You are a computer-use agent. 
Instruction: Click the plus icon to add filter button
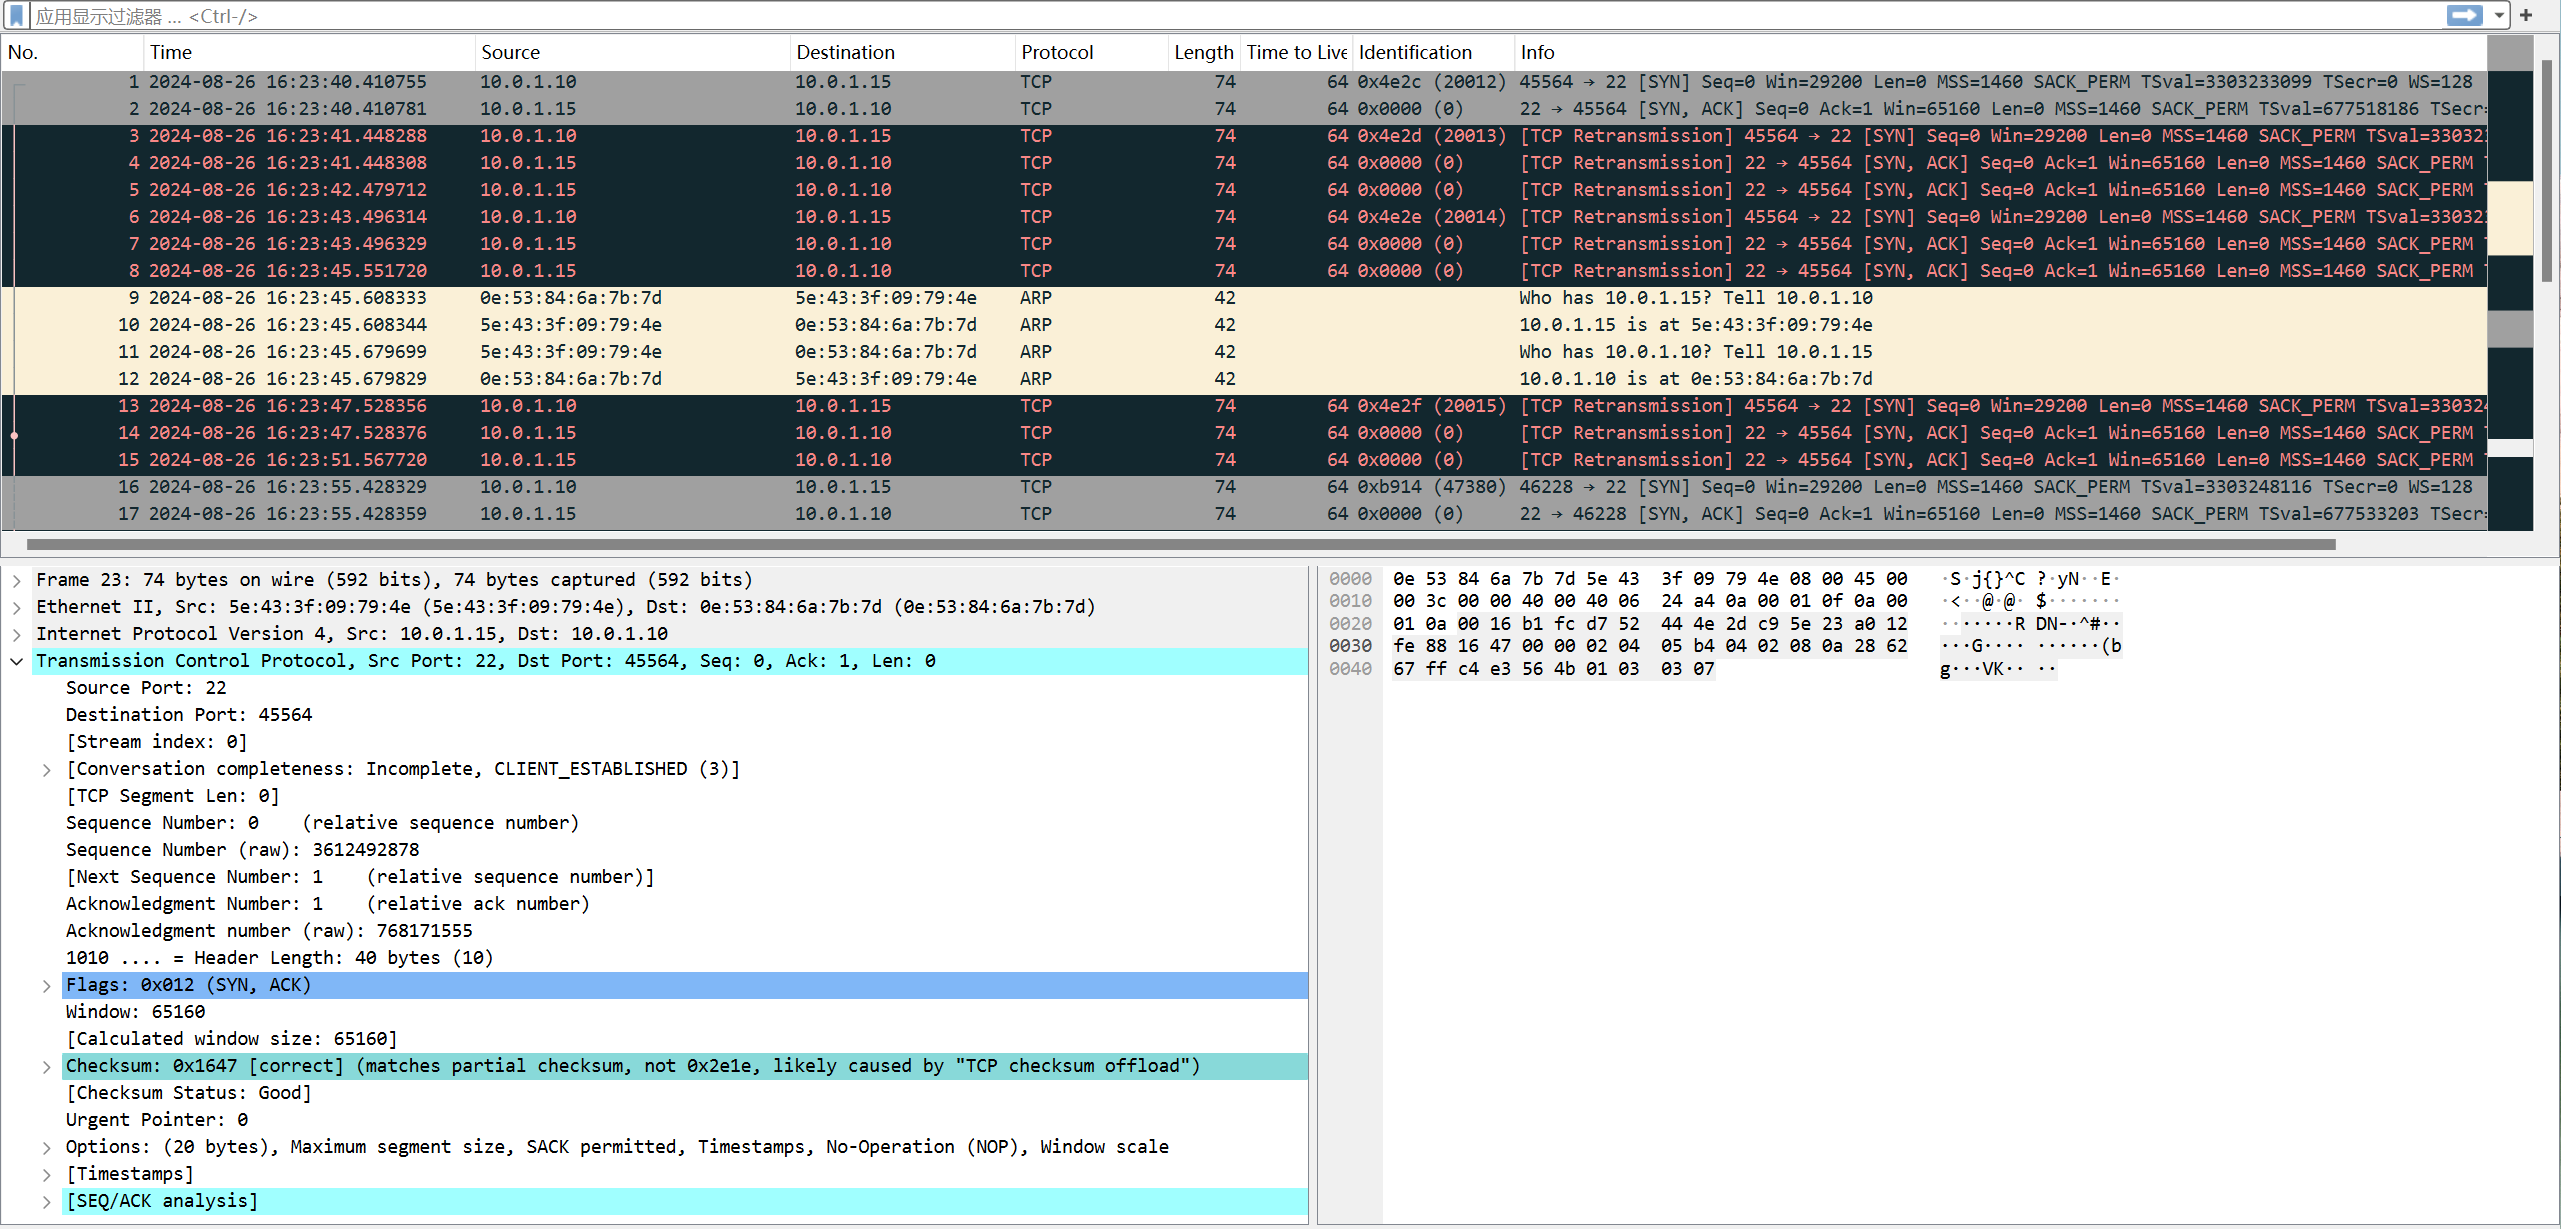click(2526, 16)
